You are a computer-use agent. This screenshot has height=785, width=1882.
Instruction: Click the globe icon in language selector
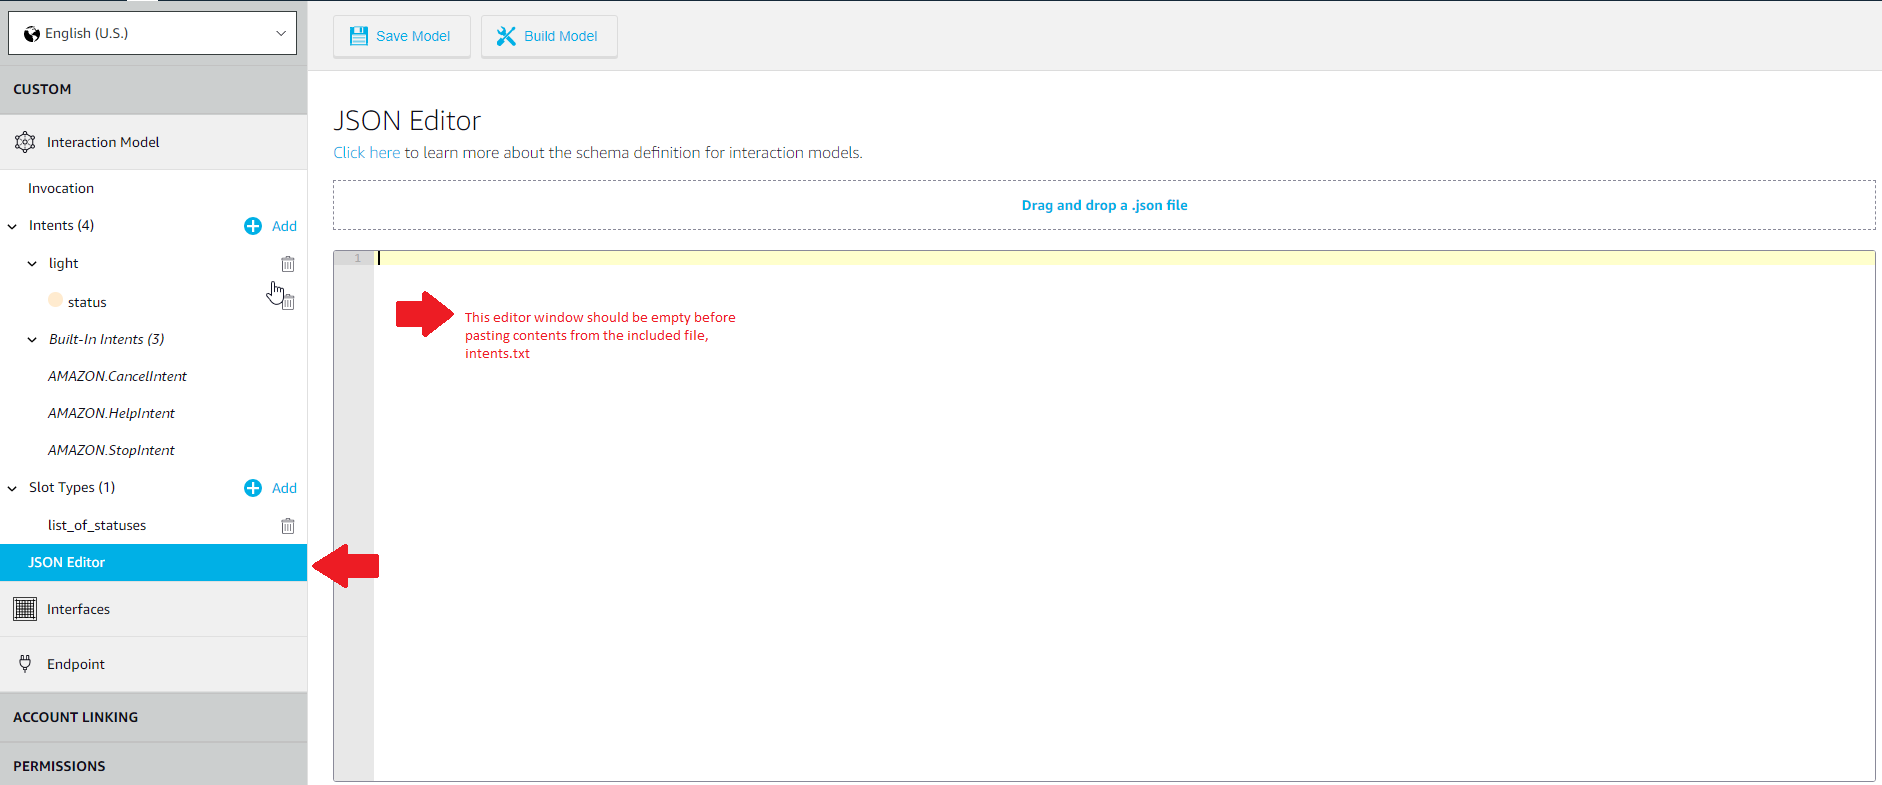pos(32,34)
